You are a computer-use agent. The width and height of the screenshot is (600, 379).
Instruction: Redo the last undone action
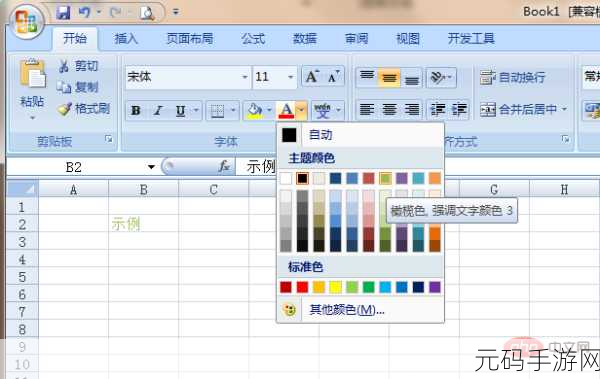[114, 13]
